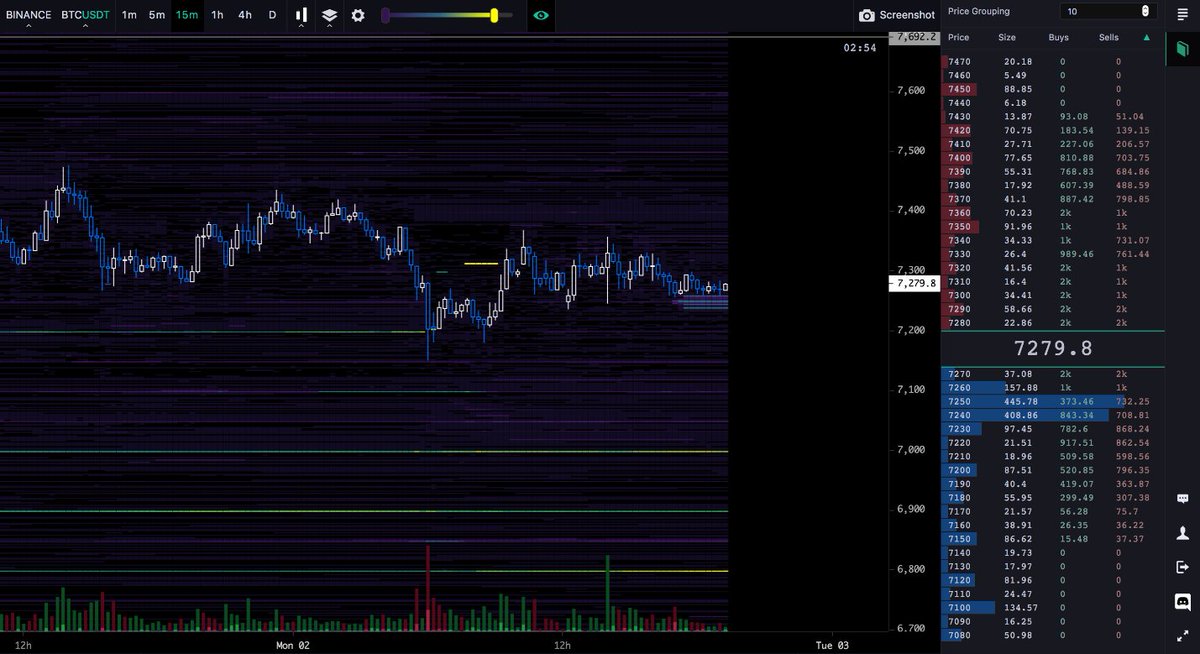Select the 7250 bid price row
The height and width of the screenshot is (654, 1200).
tap(1053, 401)
